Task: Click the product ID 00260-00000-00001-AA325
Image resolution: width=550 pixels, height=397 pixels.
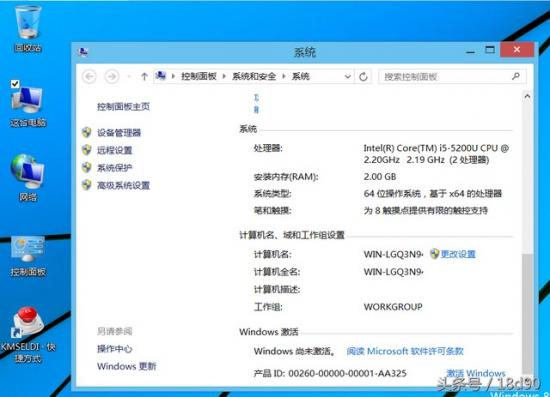Action: [347, 374]
